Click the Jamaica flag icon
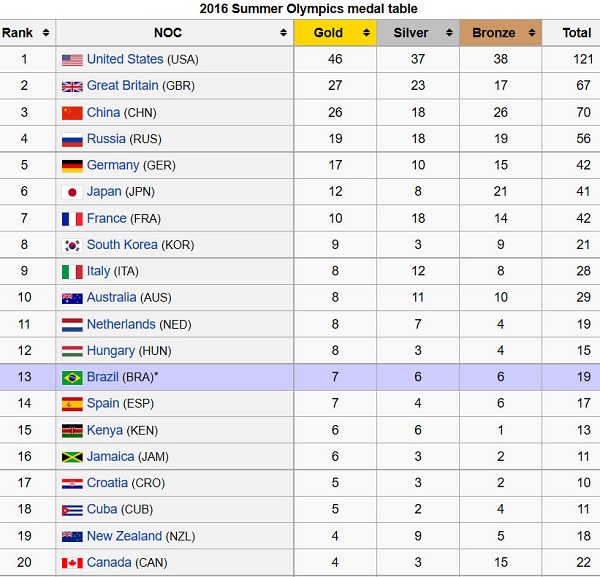600x577 pixels. 72,457
